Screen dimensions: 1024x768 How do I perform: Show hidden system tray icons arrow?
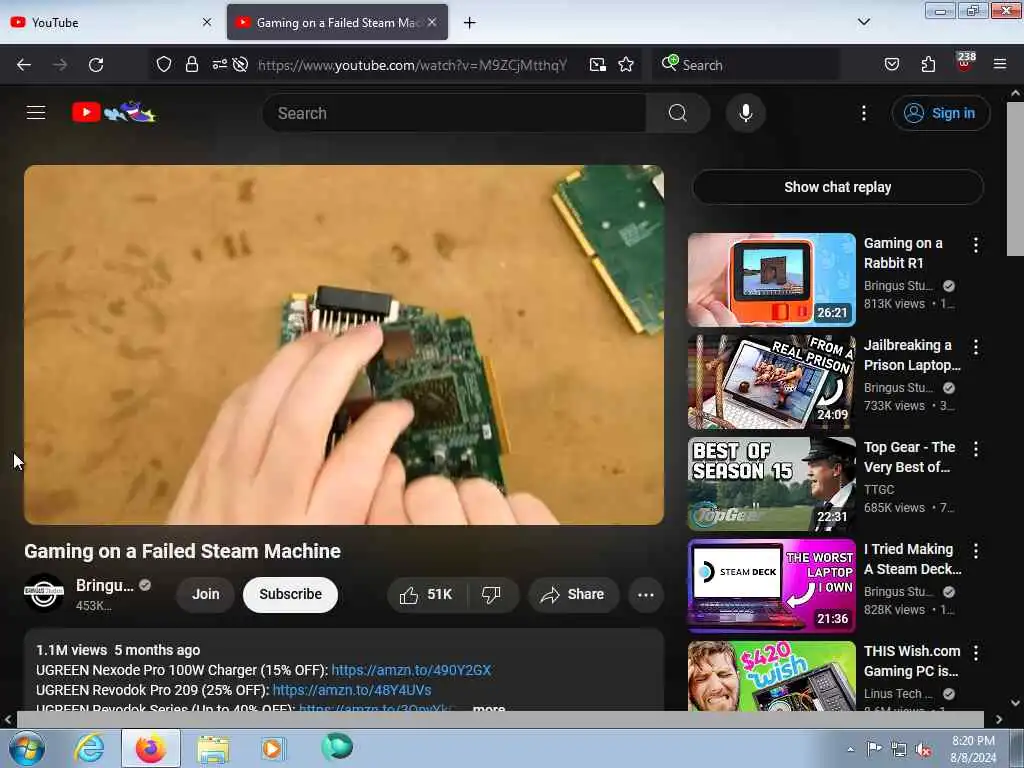[x=850, y=749]
